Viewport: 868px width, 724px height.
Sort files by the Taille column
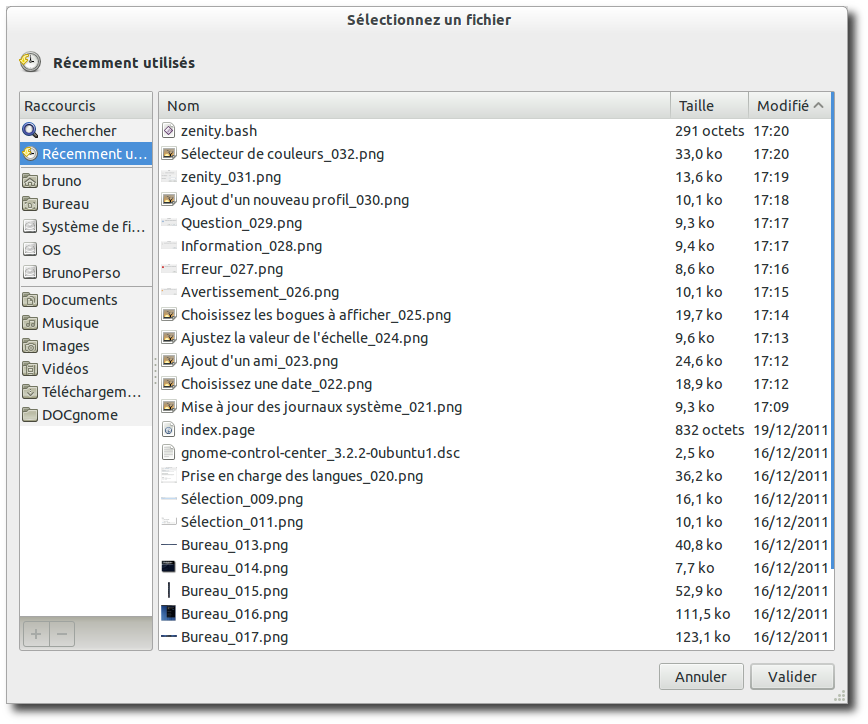point(708,106)
